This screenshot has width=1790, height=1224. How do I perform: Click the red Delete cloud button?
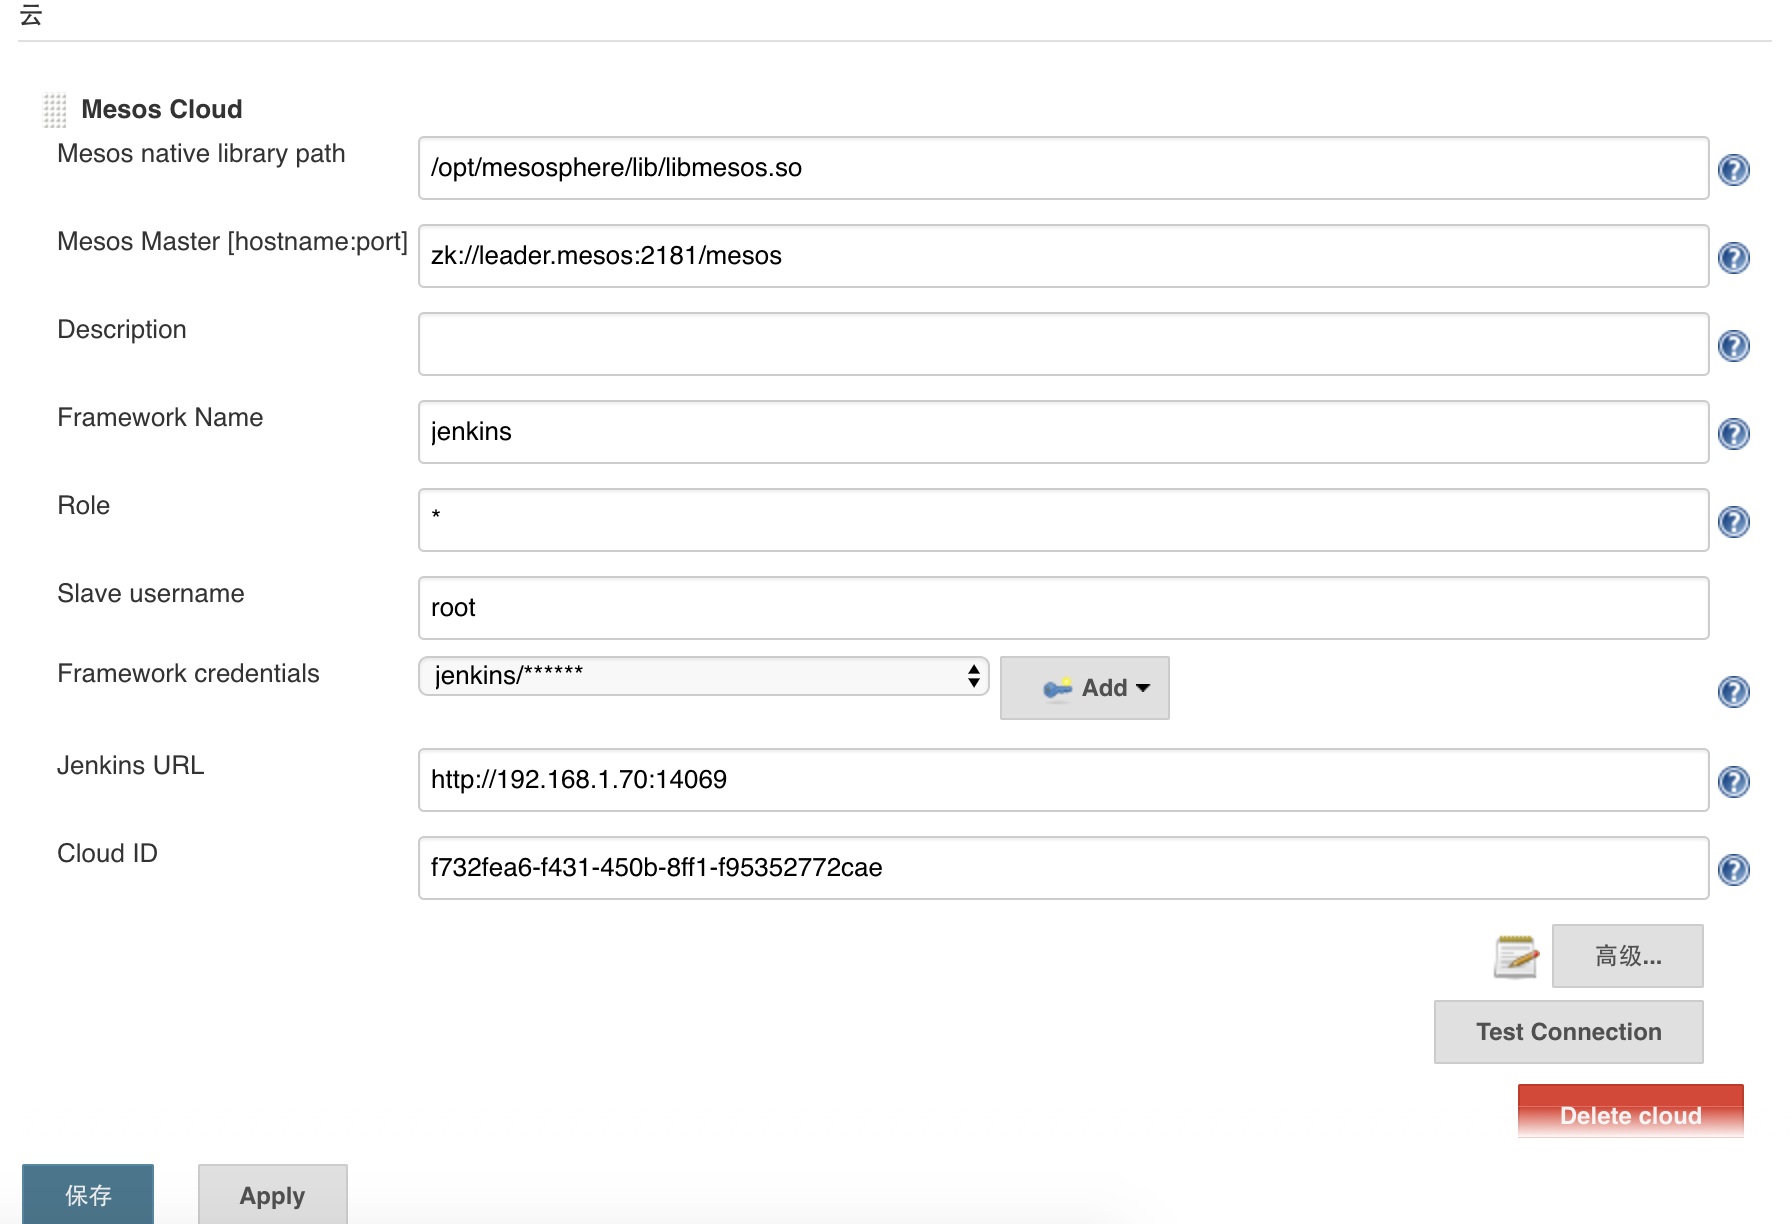[1630, 1114]
